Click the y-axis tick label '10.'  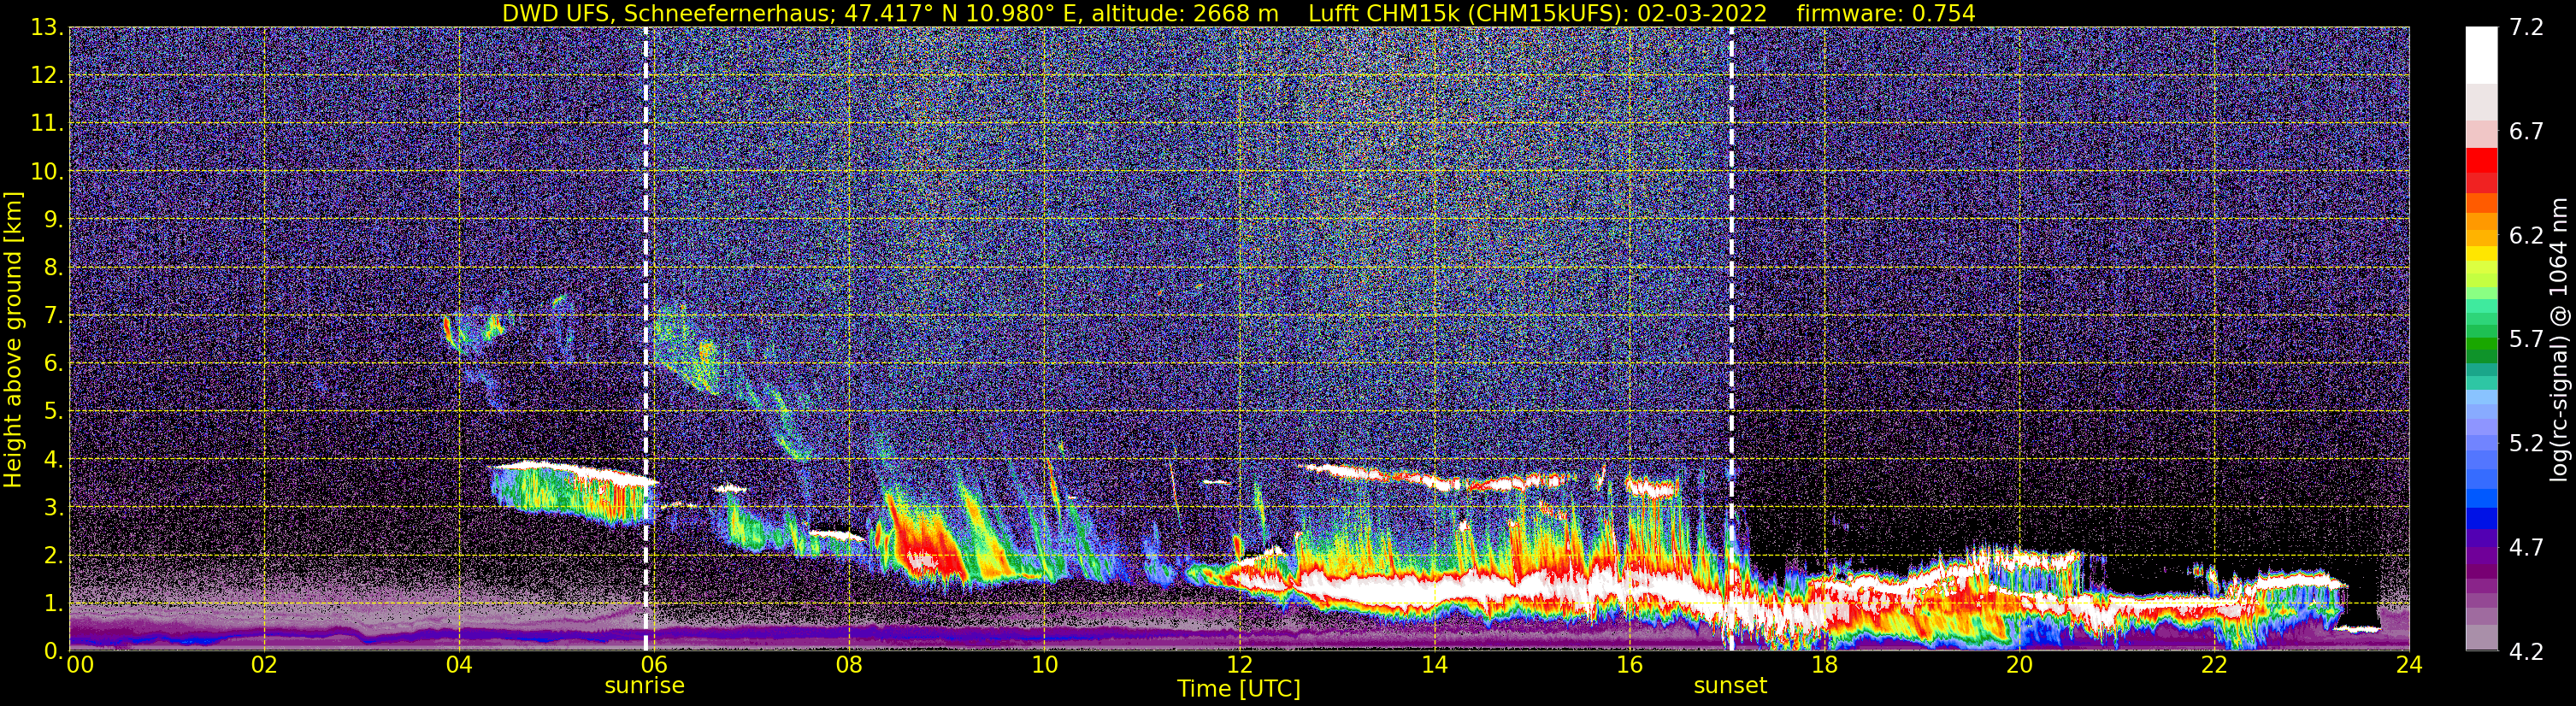tap(47, 172)
